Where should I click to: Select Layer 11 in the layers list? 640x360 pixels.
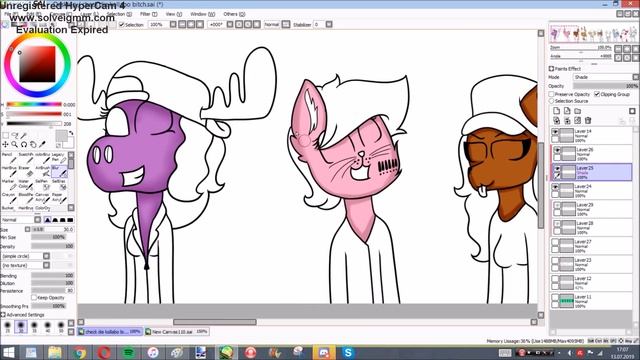point(592,301)
